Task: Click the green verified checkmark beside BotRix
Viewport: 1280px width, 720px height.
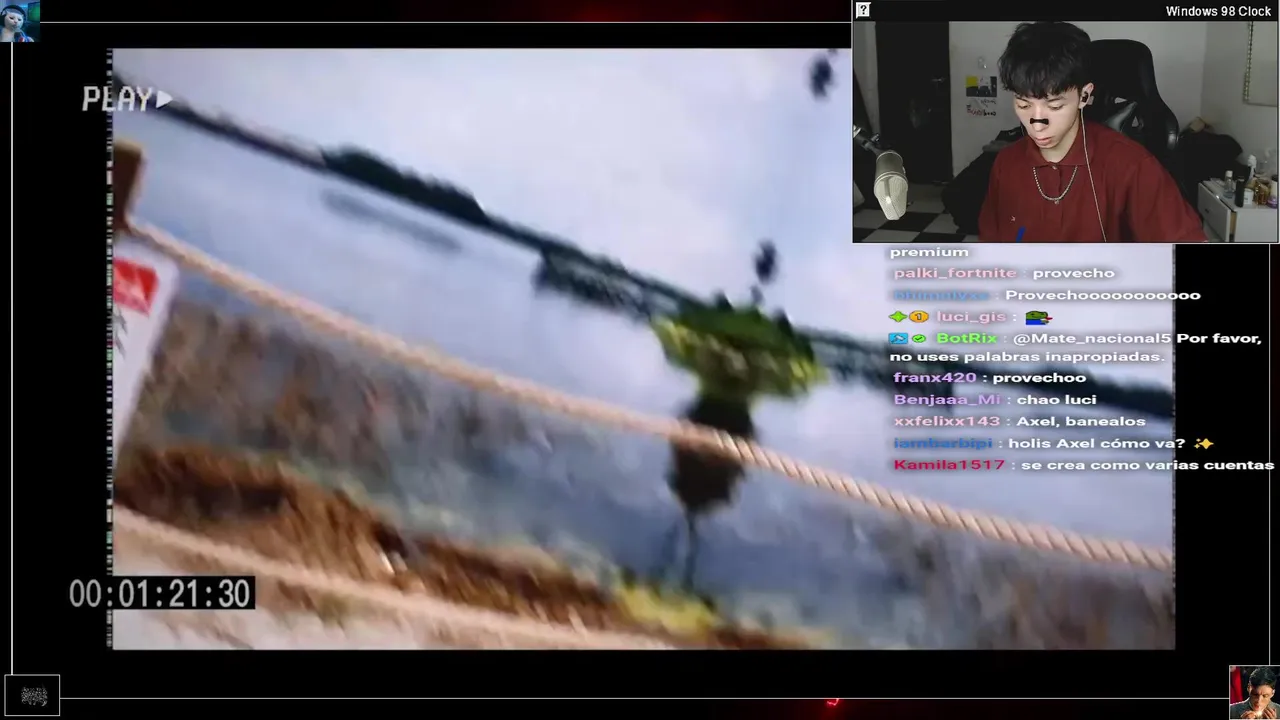Action: pyautogui.click(x=919, y=339)
